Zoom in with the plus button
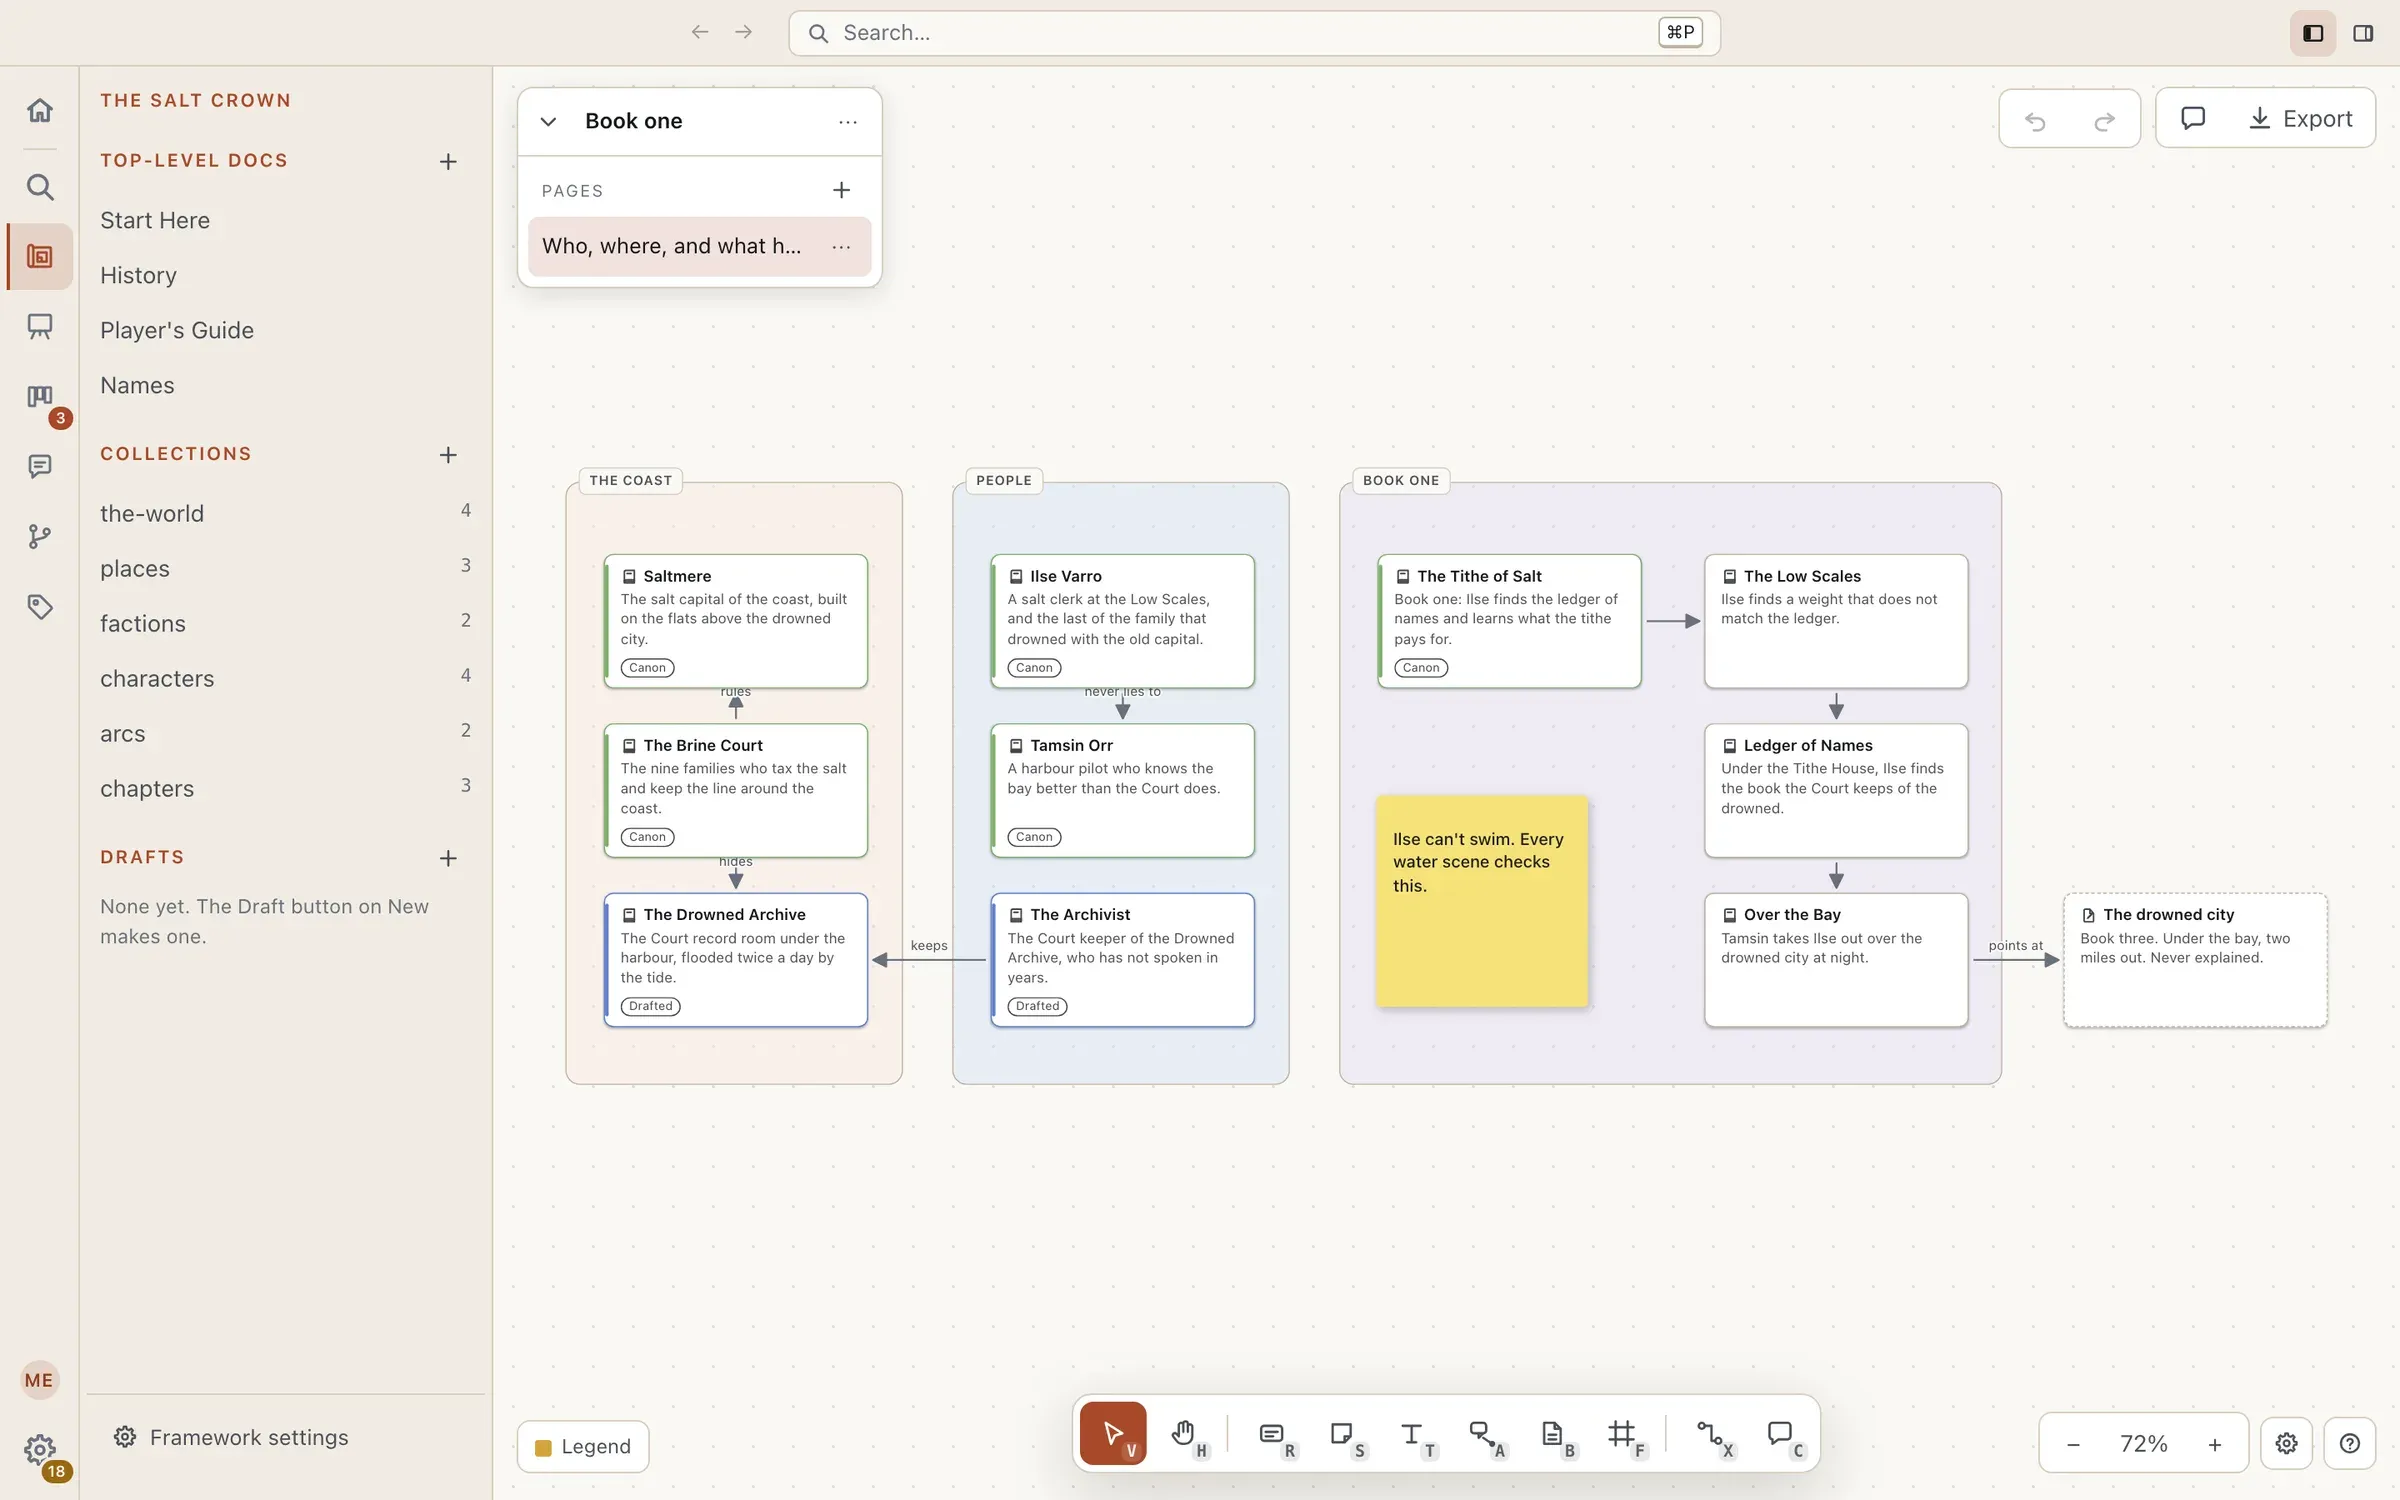 tap(2215, 1444)
